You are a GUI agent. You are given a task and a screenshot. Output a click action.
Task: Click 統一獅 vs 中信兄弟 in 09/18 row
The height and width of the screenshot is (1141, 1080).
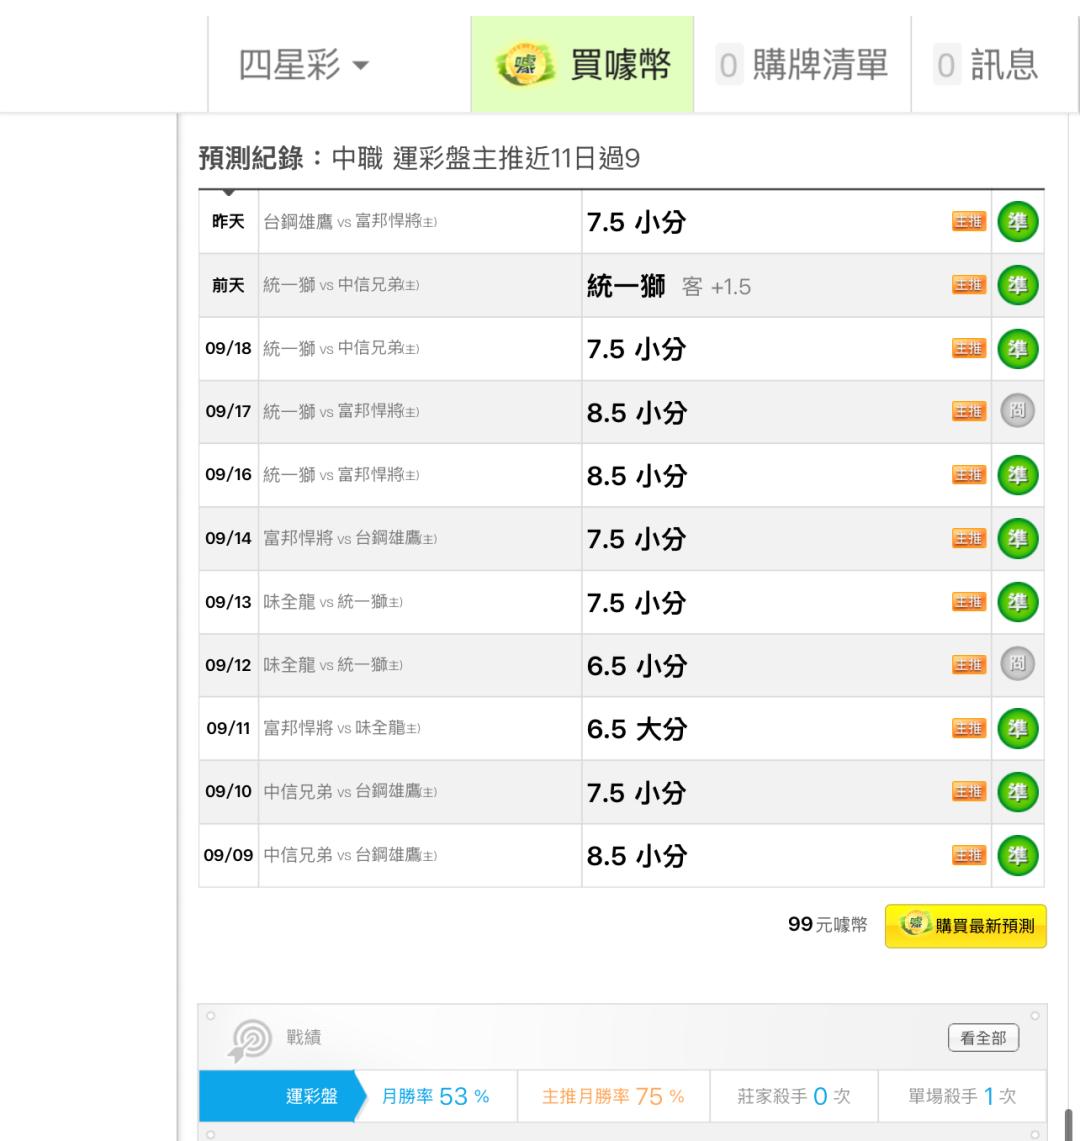point(341,349)
